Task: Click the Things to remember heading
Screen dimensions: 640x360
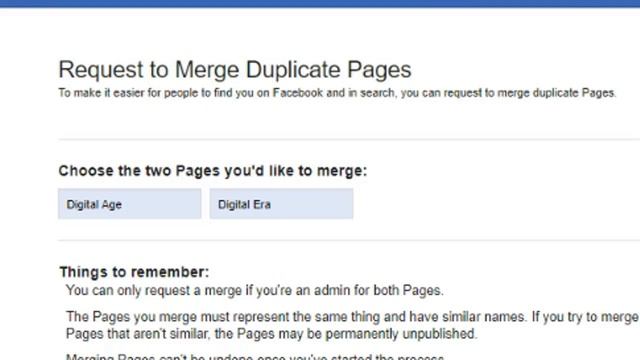Action: (x=134, y=271)
